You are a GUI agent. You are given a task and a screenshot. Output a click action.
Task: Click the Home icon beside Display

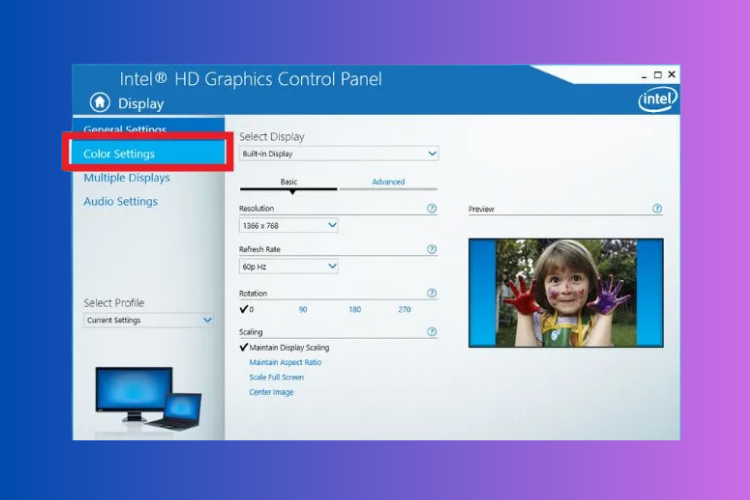(x=100, y=102)
